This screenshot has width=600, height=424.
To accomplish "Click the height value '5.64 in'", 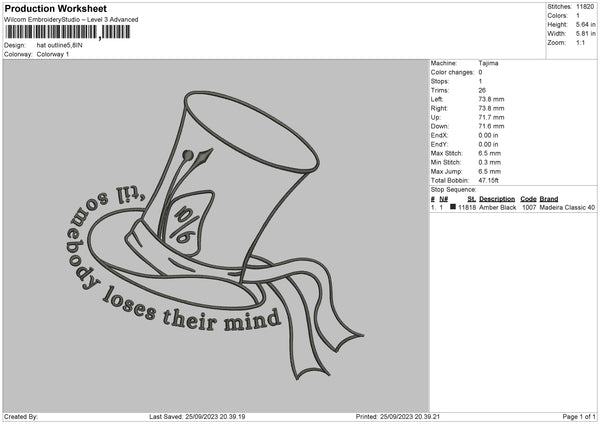I will 585,24.
